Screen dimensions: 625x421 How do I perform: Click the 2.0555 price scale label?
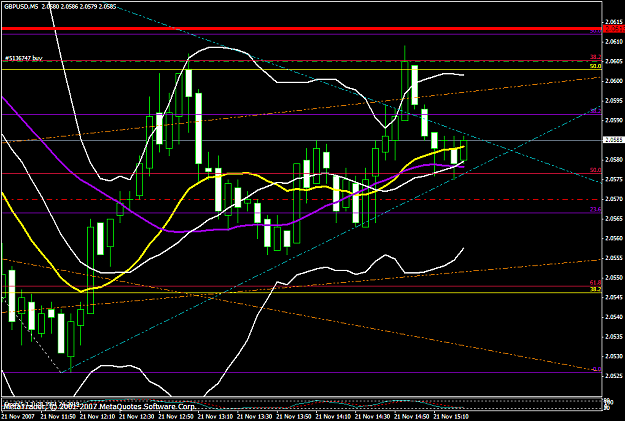click(x=613, y=258)
